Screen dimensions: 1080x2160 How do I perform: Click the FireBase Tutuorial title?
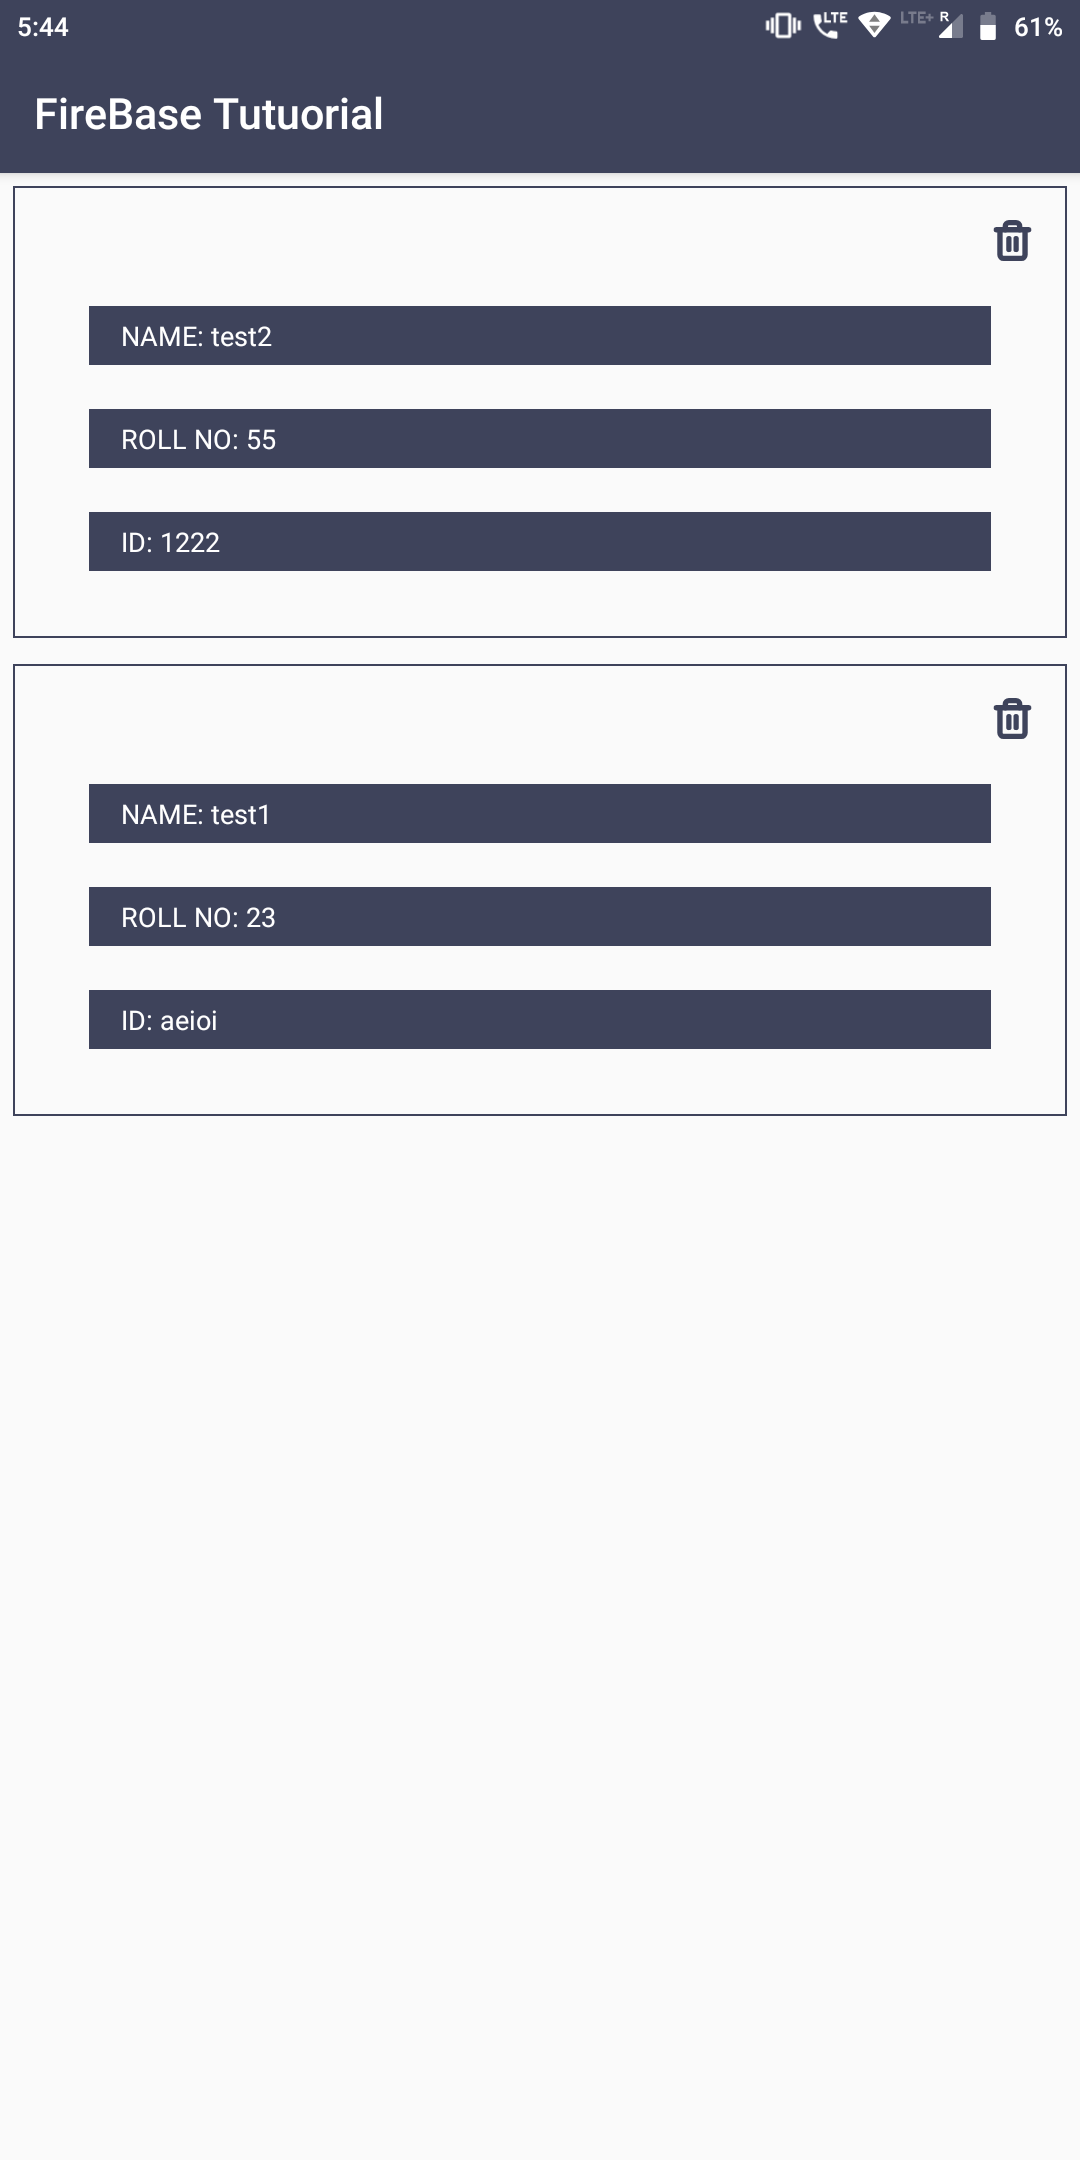click(x=209, y=115)
